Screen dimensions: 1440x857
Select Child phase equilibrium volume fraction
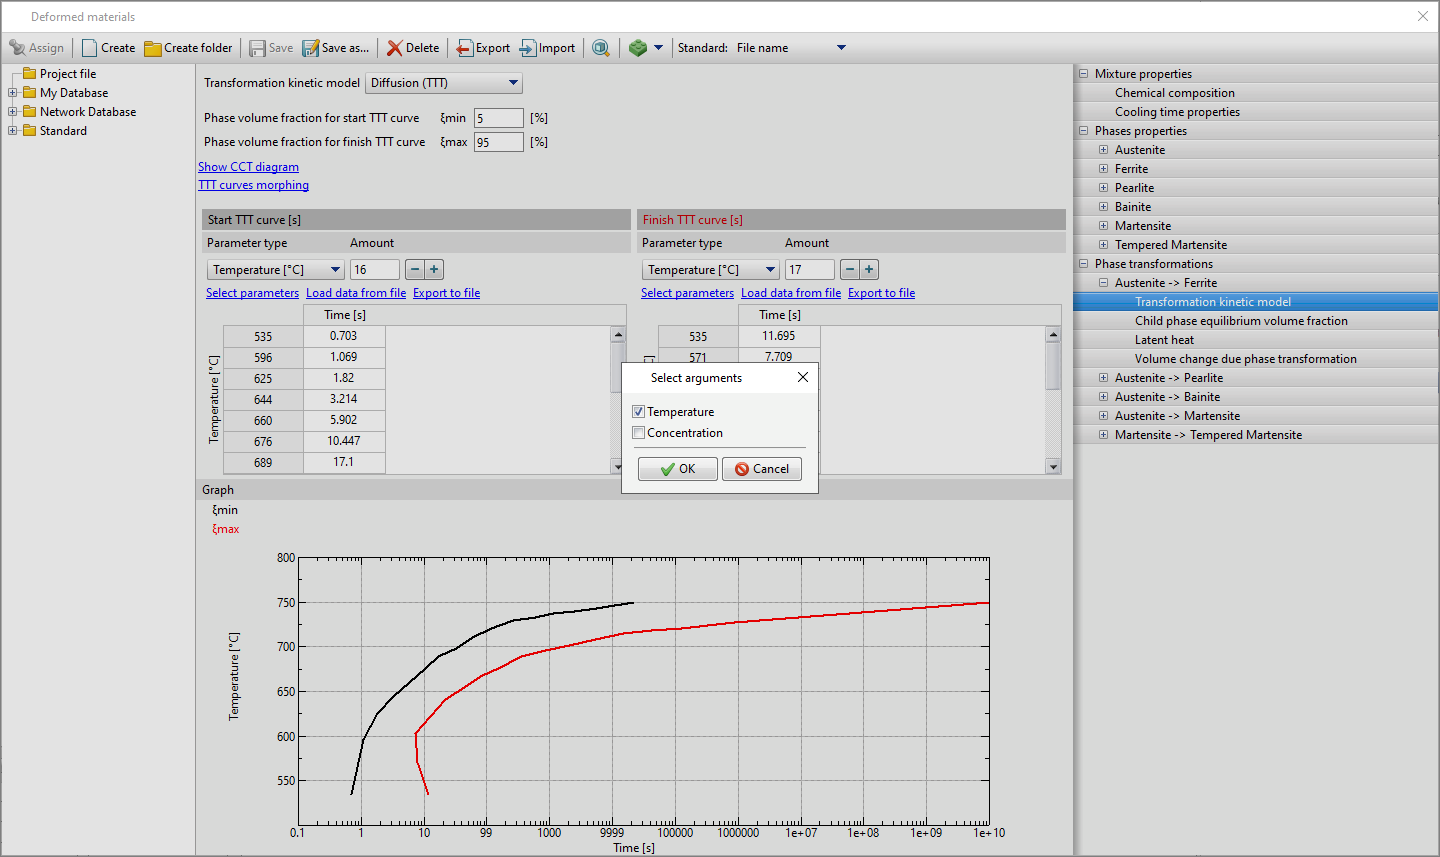point(1240,321)
